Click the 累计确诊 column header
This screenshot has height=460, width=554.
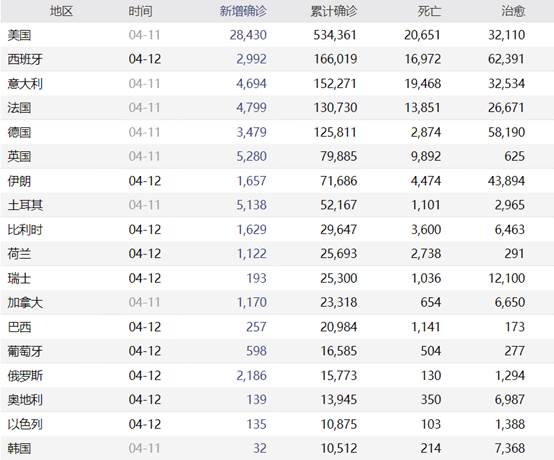[334, 11]
